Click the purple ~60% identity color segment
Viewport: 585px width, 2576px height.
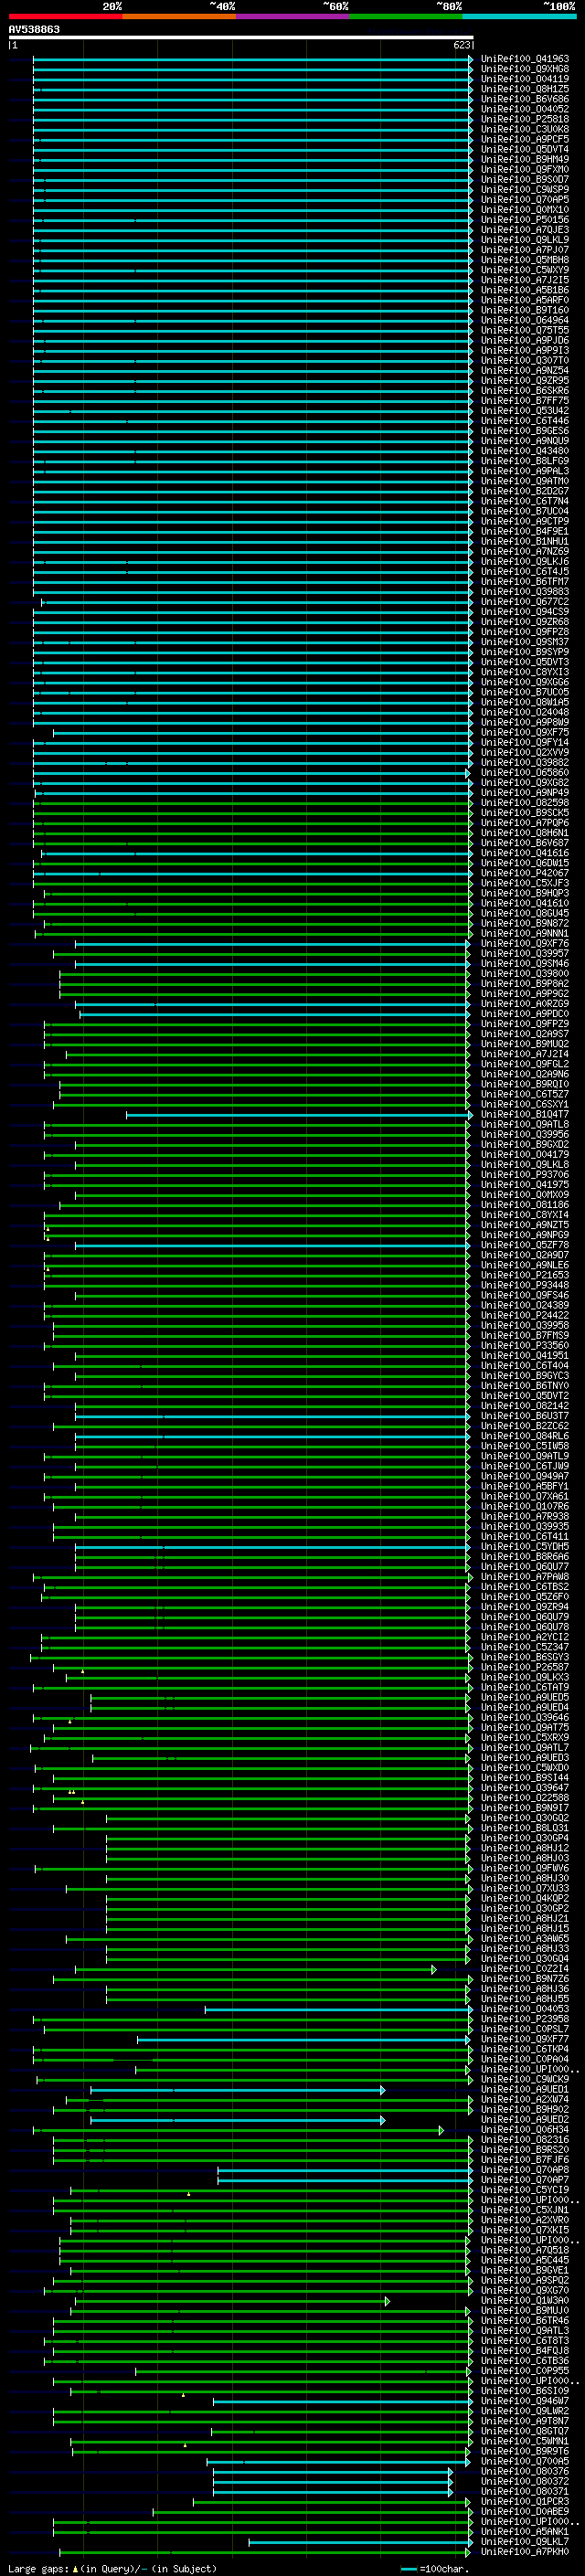pyautogui.click(x=293, y=17)
